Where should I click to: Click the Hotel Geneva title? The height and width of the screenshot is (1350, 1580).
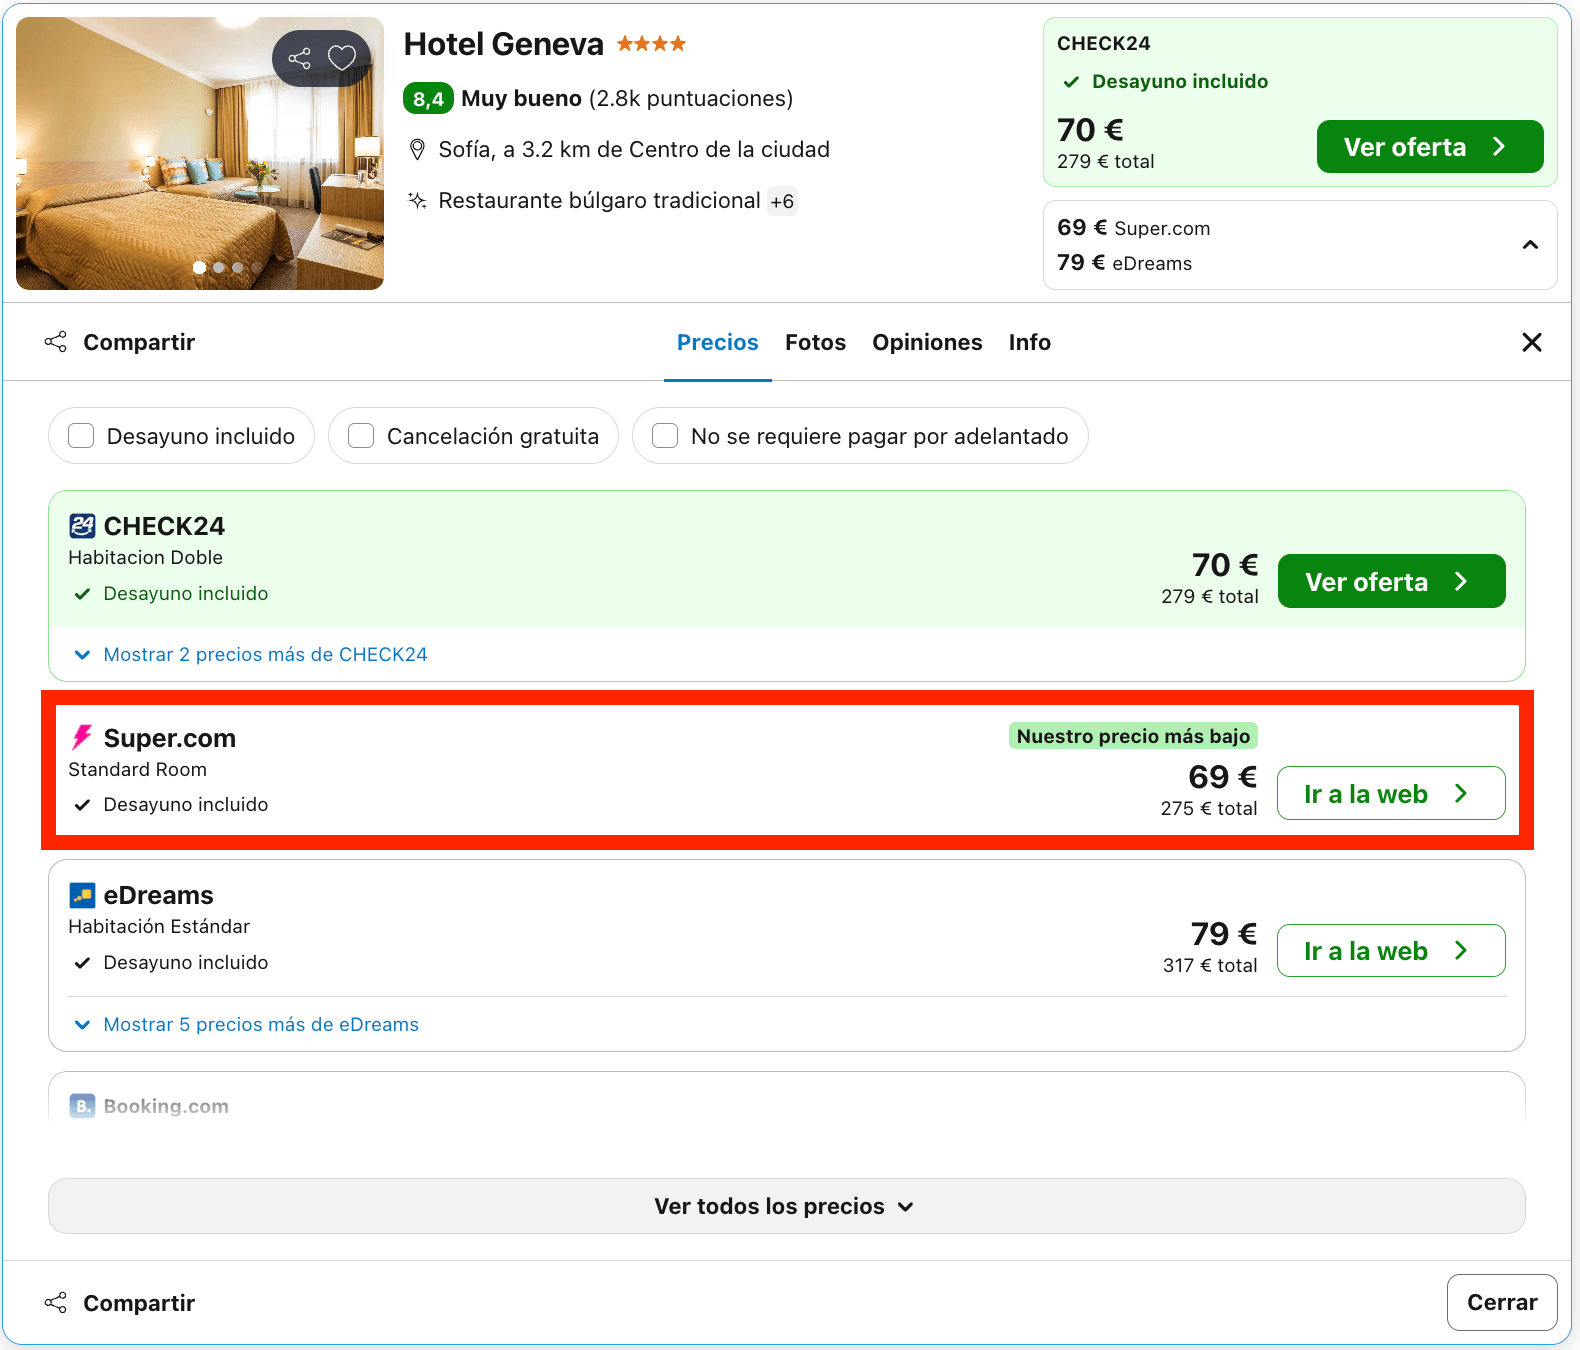point(504,44)
